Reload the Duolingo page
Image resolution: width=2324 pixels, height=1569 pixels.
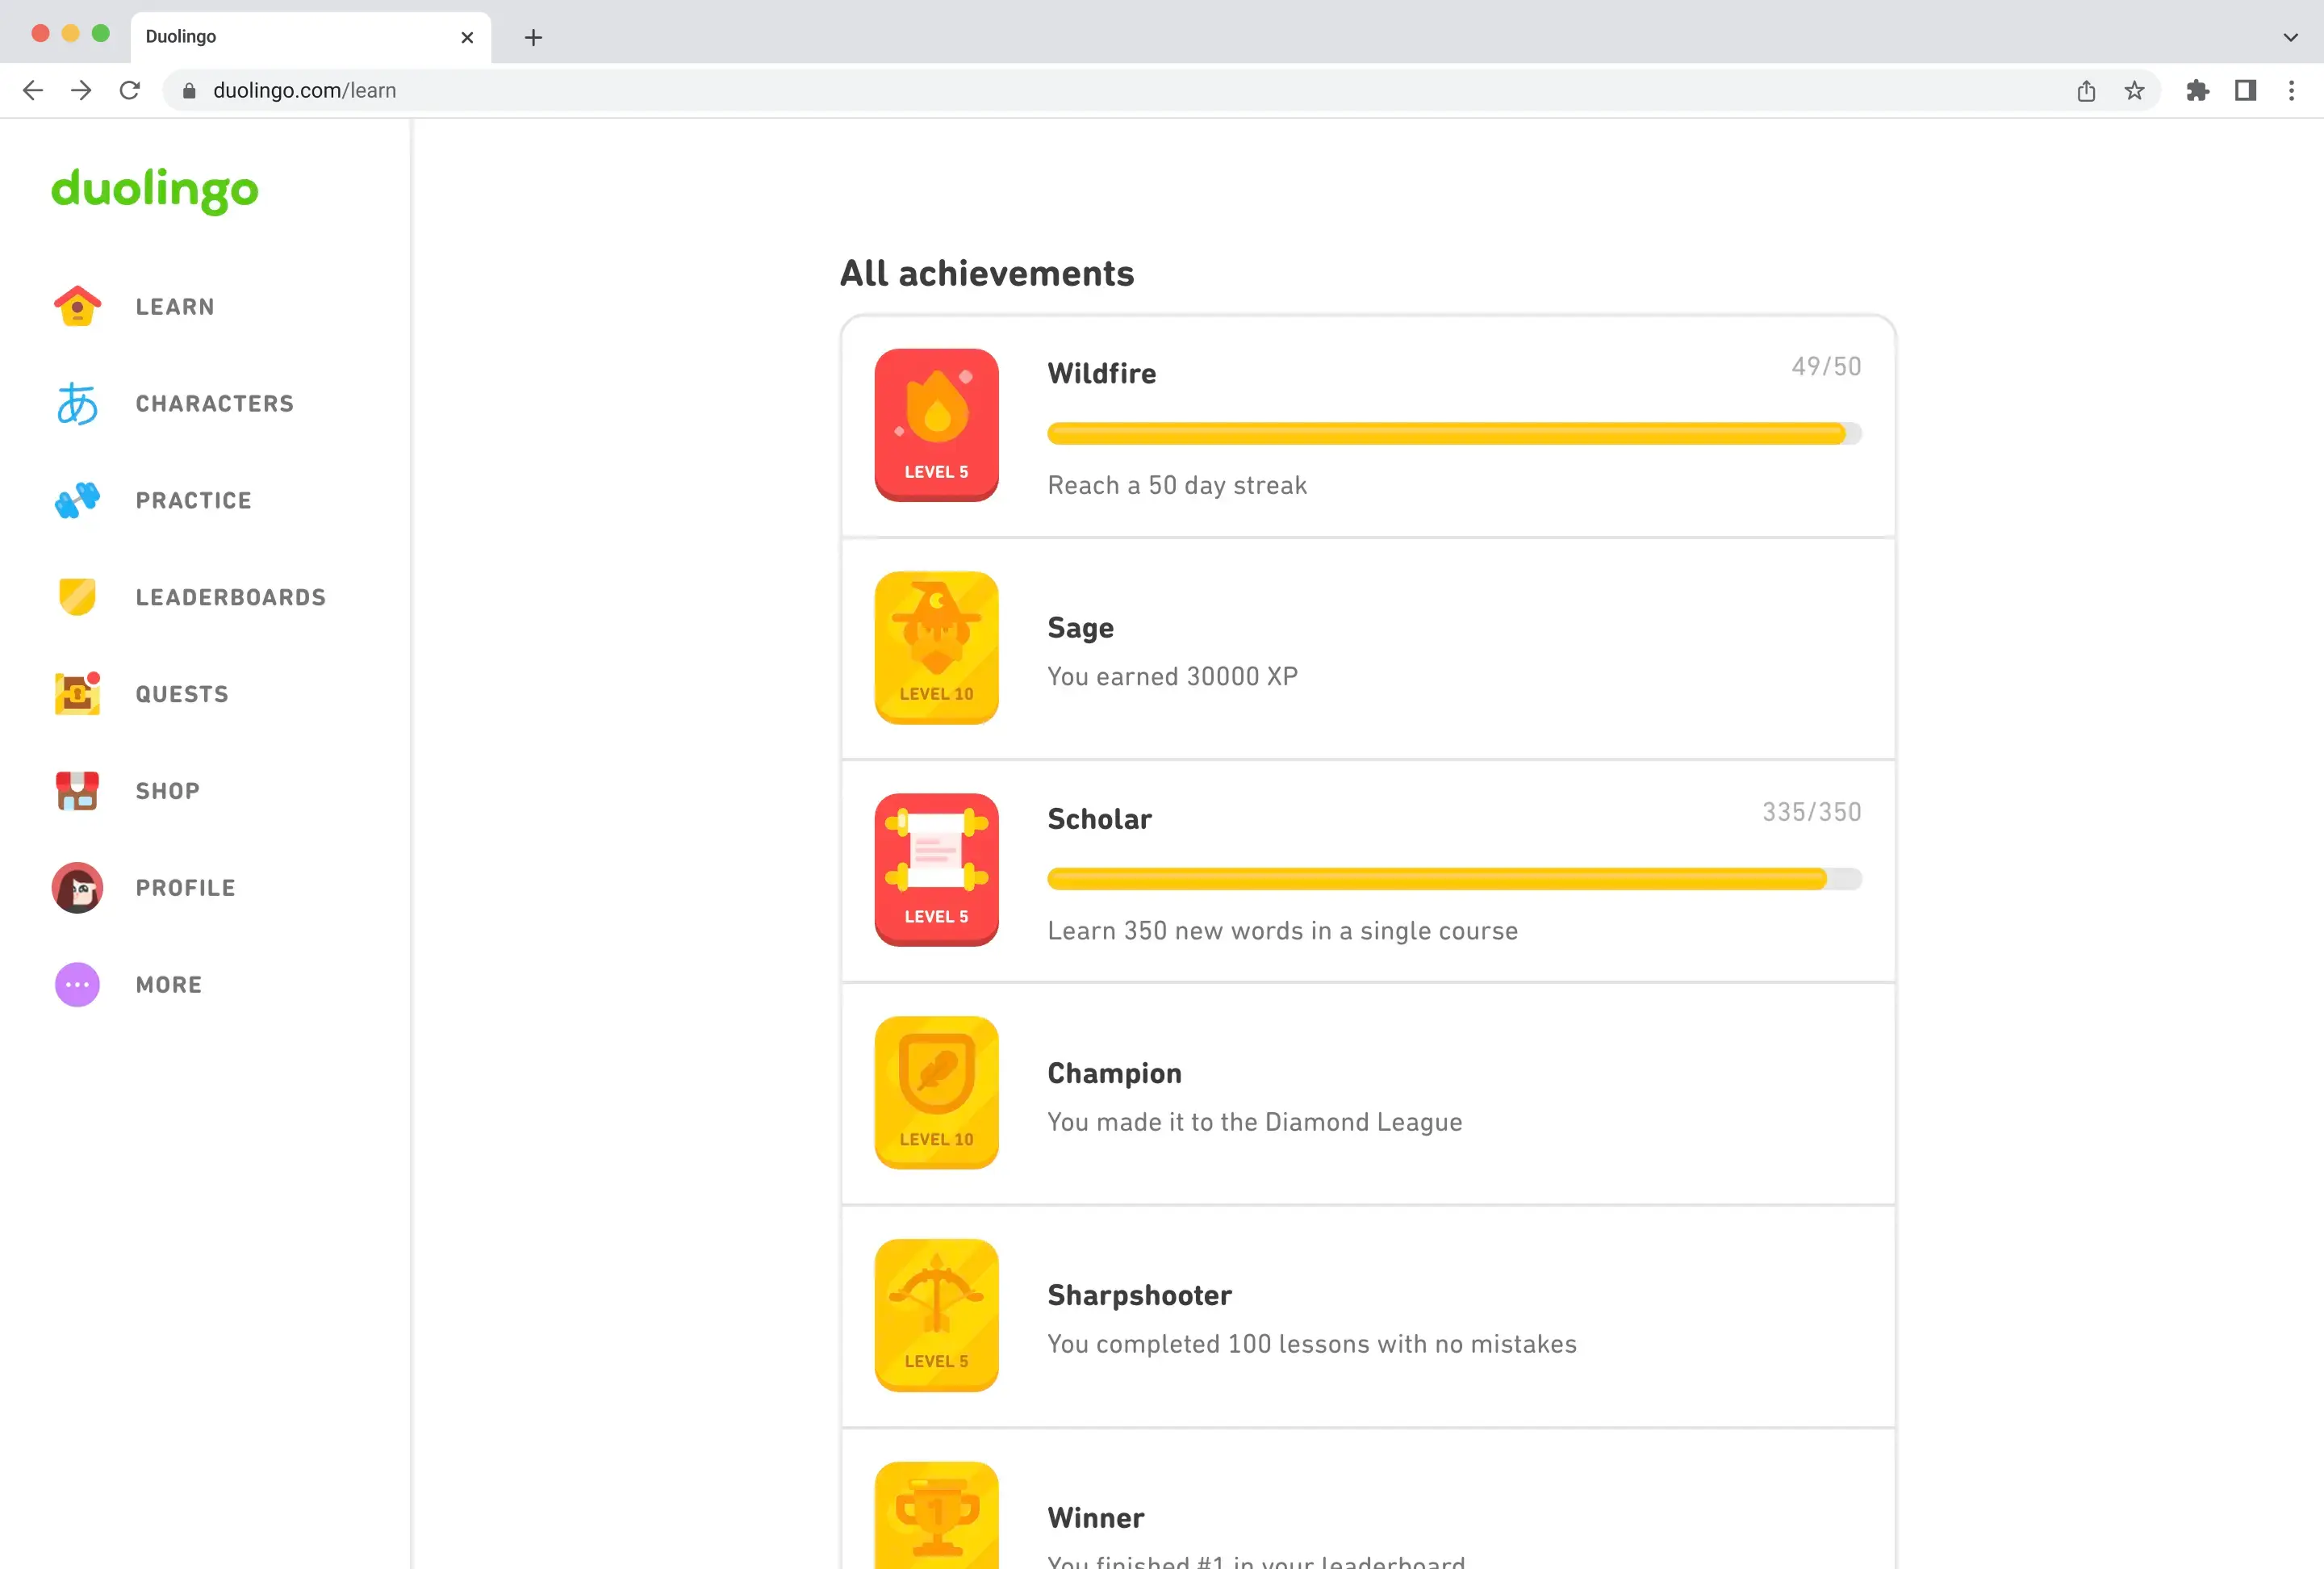(130, 90)
